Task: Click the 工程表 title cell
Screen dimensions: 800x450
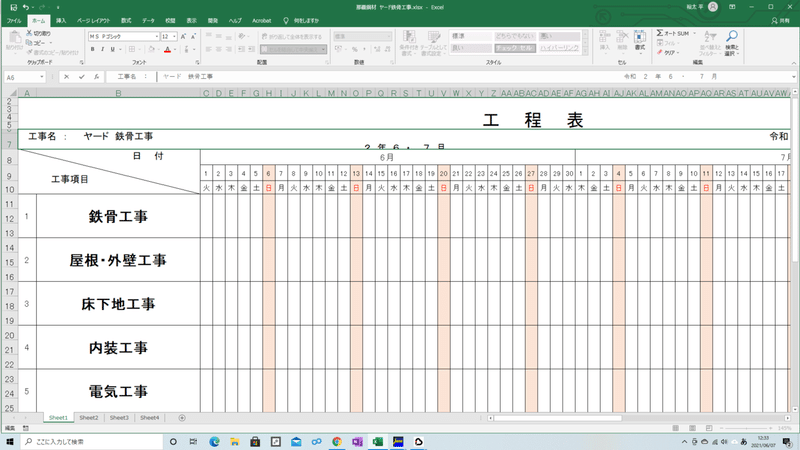Action: (533, 120)
